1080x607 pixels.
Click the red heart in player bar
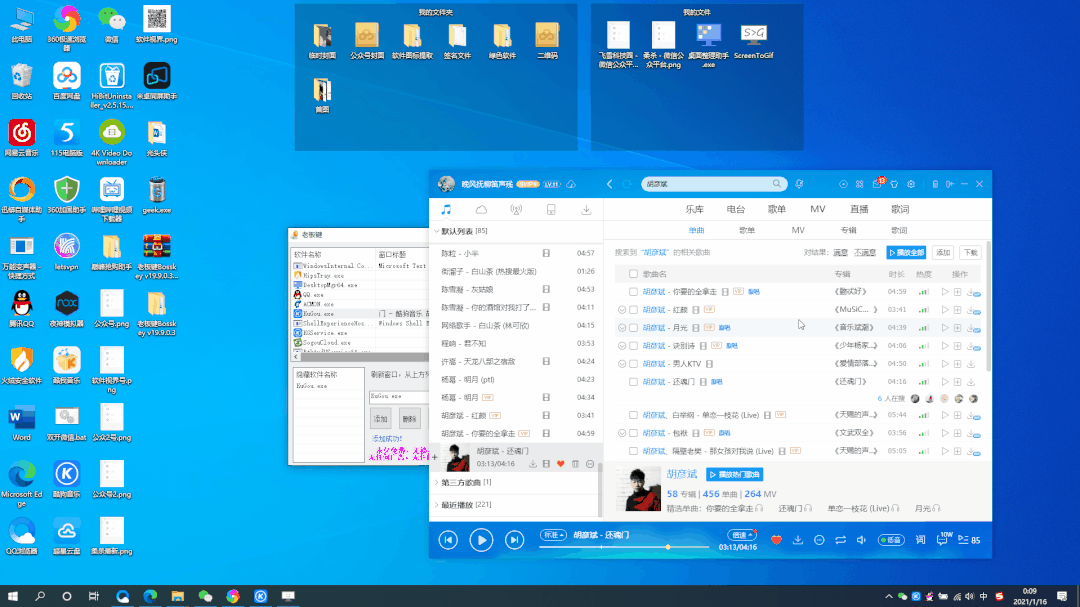tap(776, 540)
